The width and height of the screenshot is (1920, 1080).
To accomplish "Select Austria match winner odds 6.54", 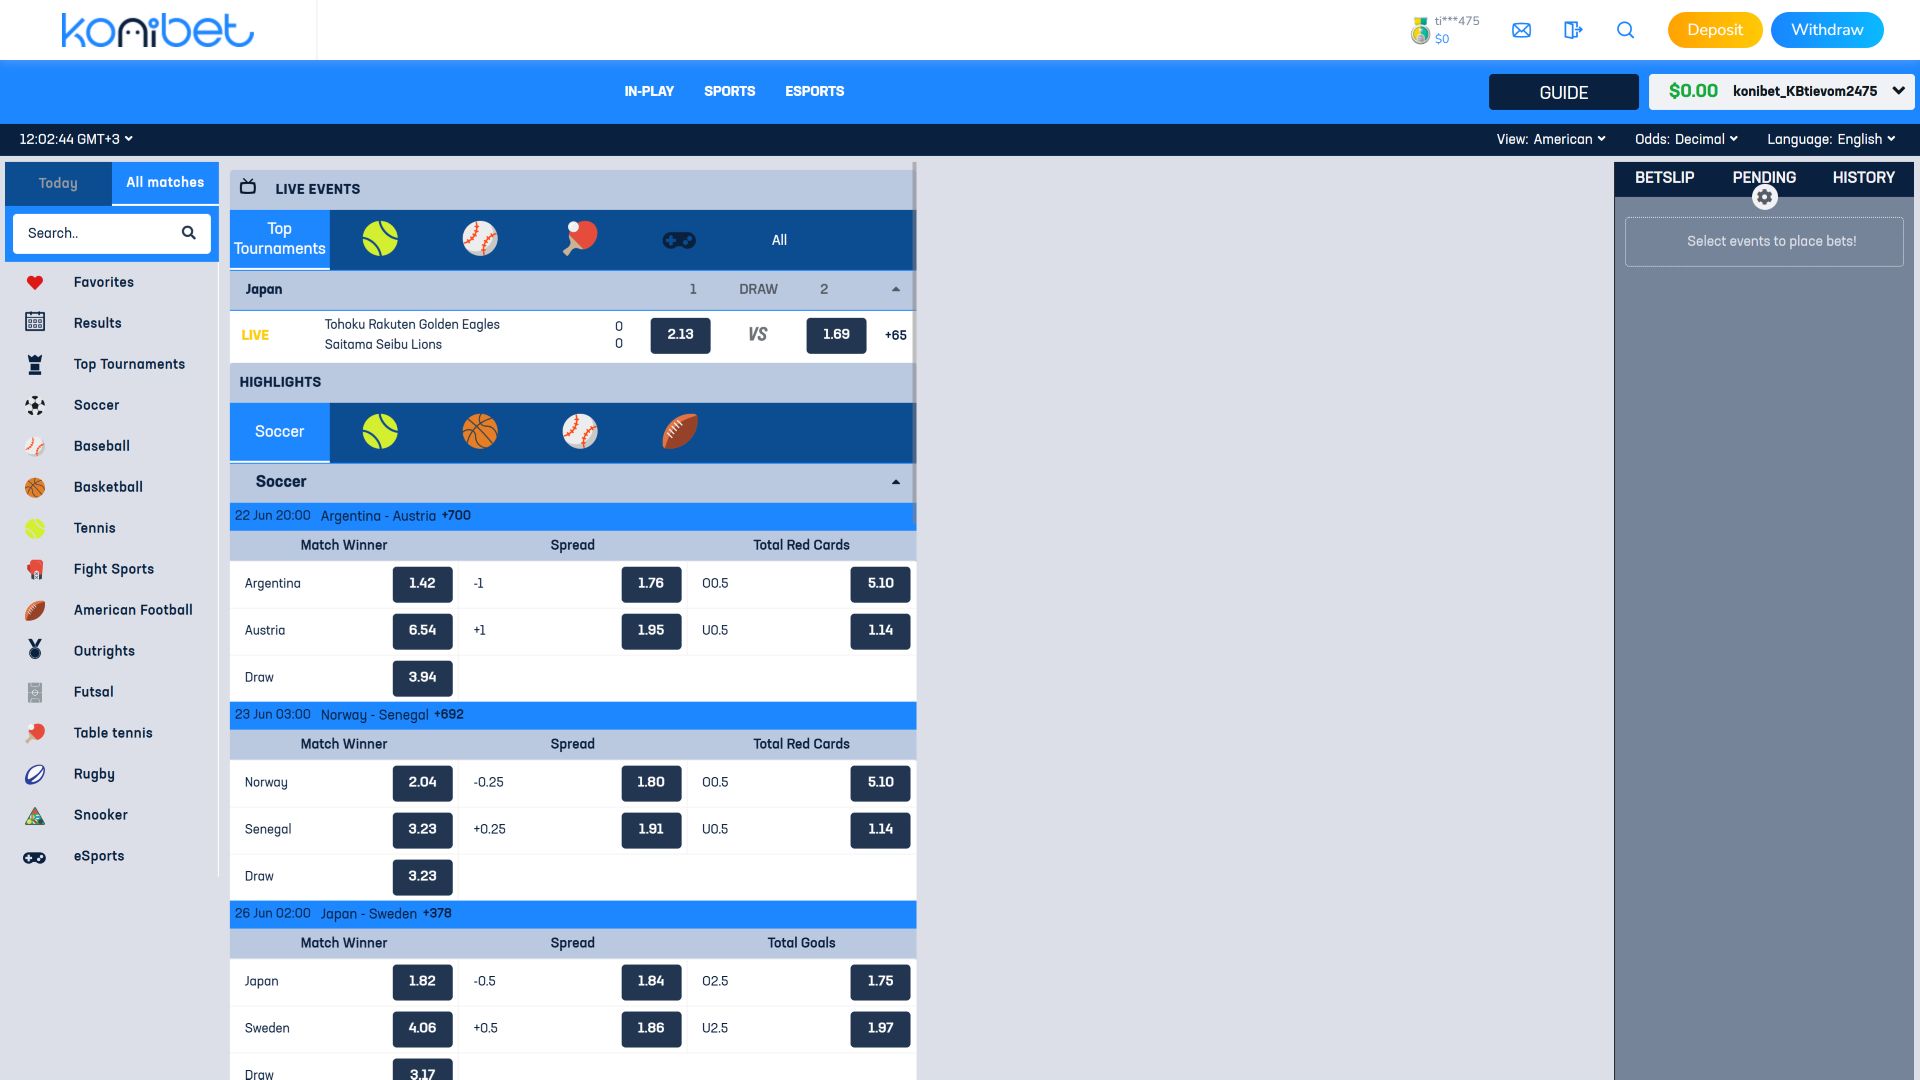I will pyautogui.click(x=422, y=631).
